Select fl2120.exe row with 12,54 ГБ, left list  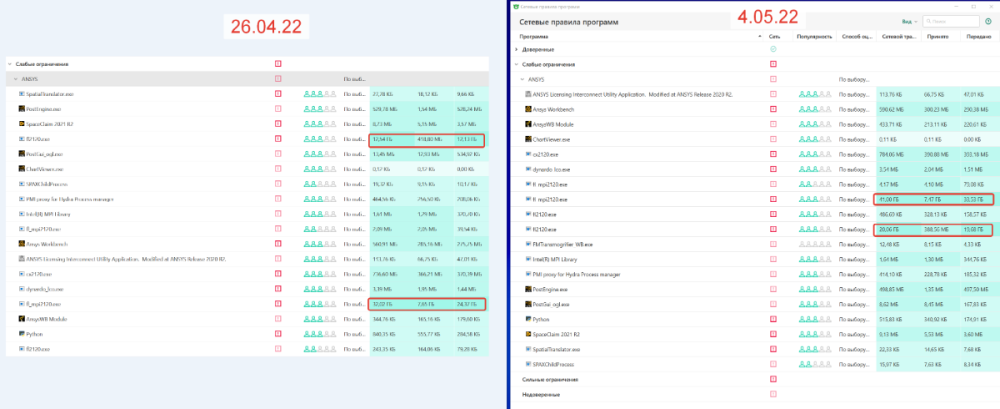[247, 138]
